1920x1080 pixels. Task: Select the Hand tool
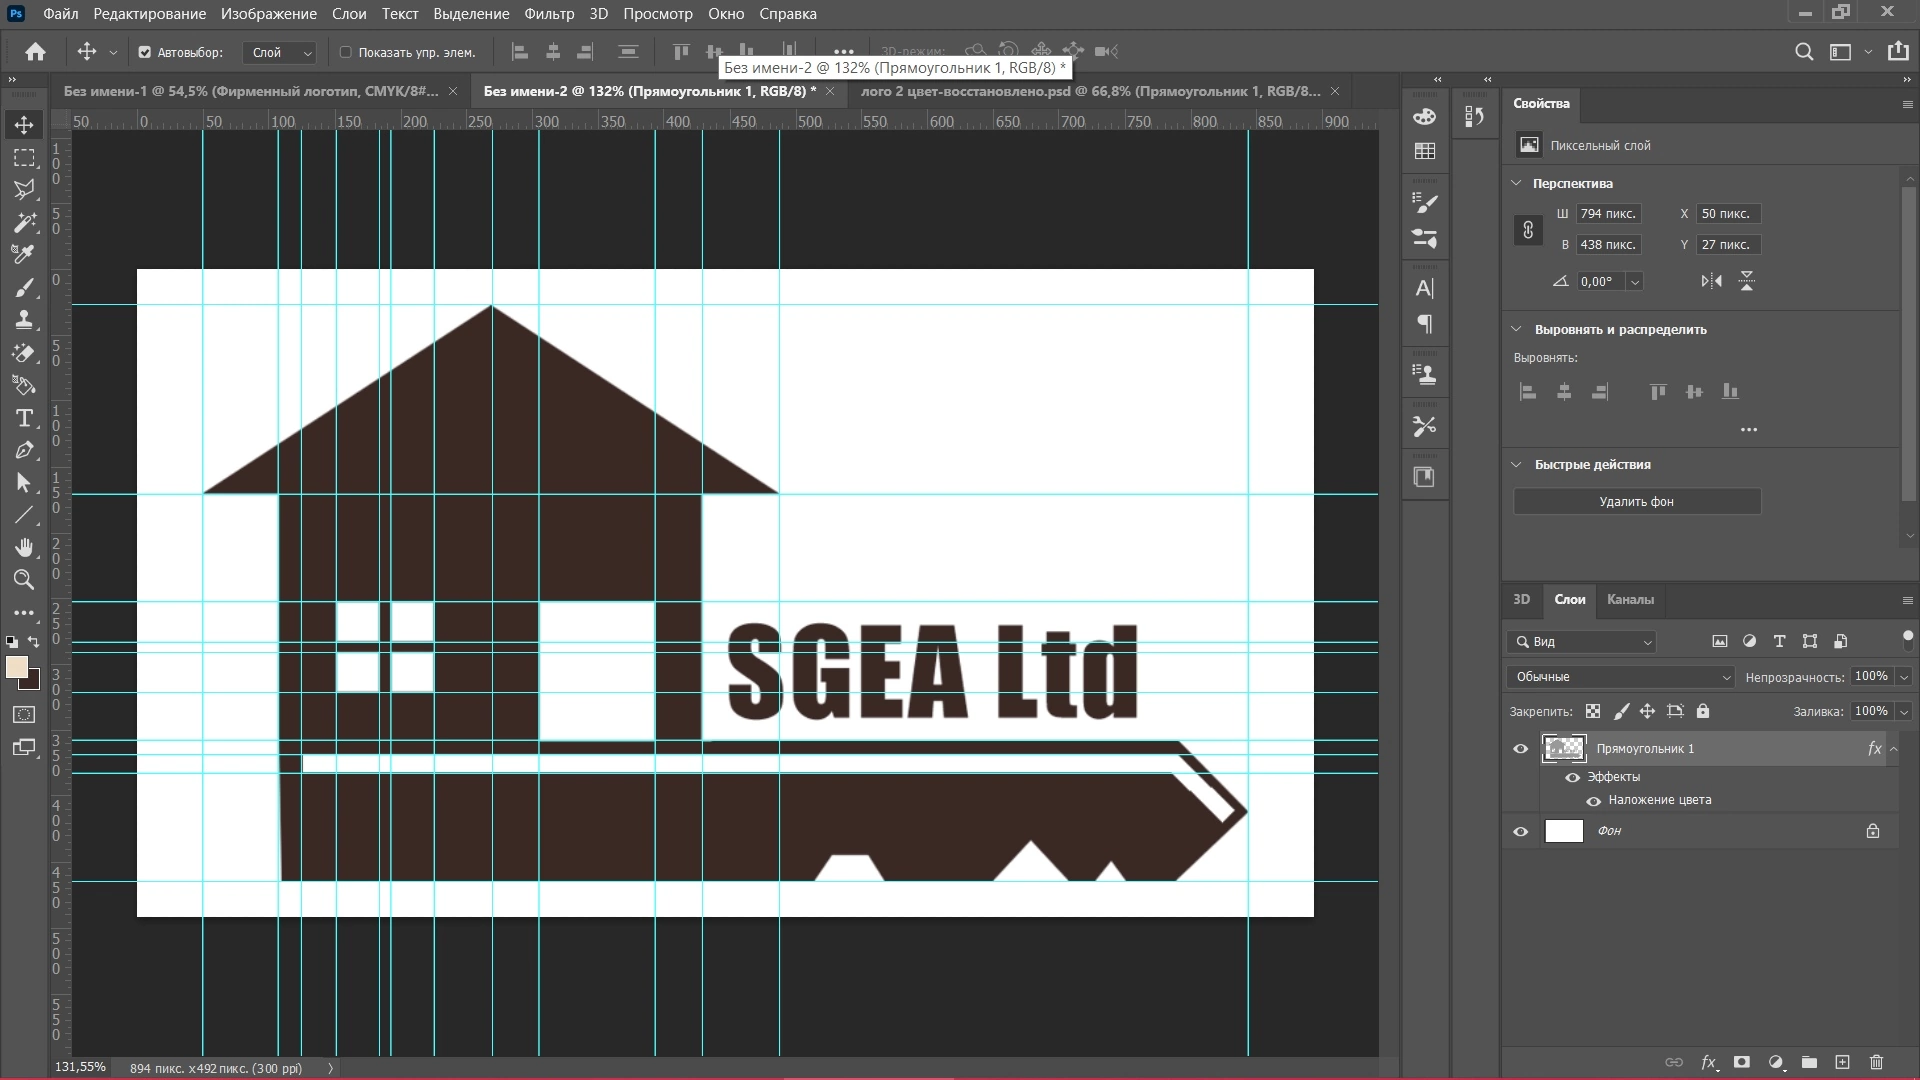(x=24, y=547)
